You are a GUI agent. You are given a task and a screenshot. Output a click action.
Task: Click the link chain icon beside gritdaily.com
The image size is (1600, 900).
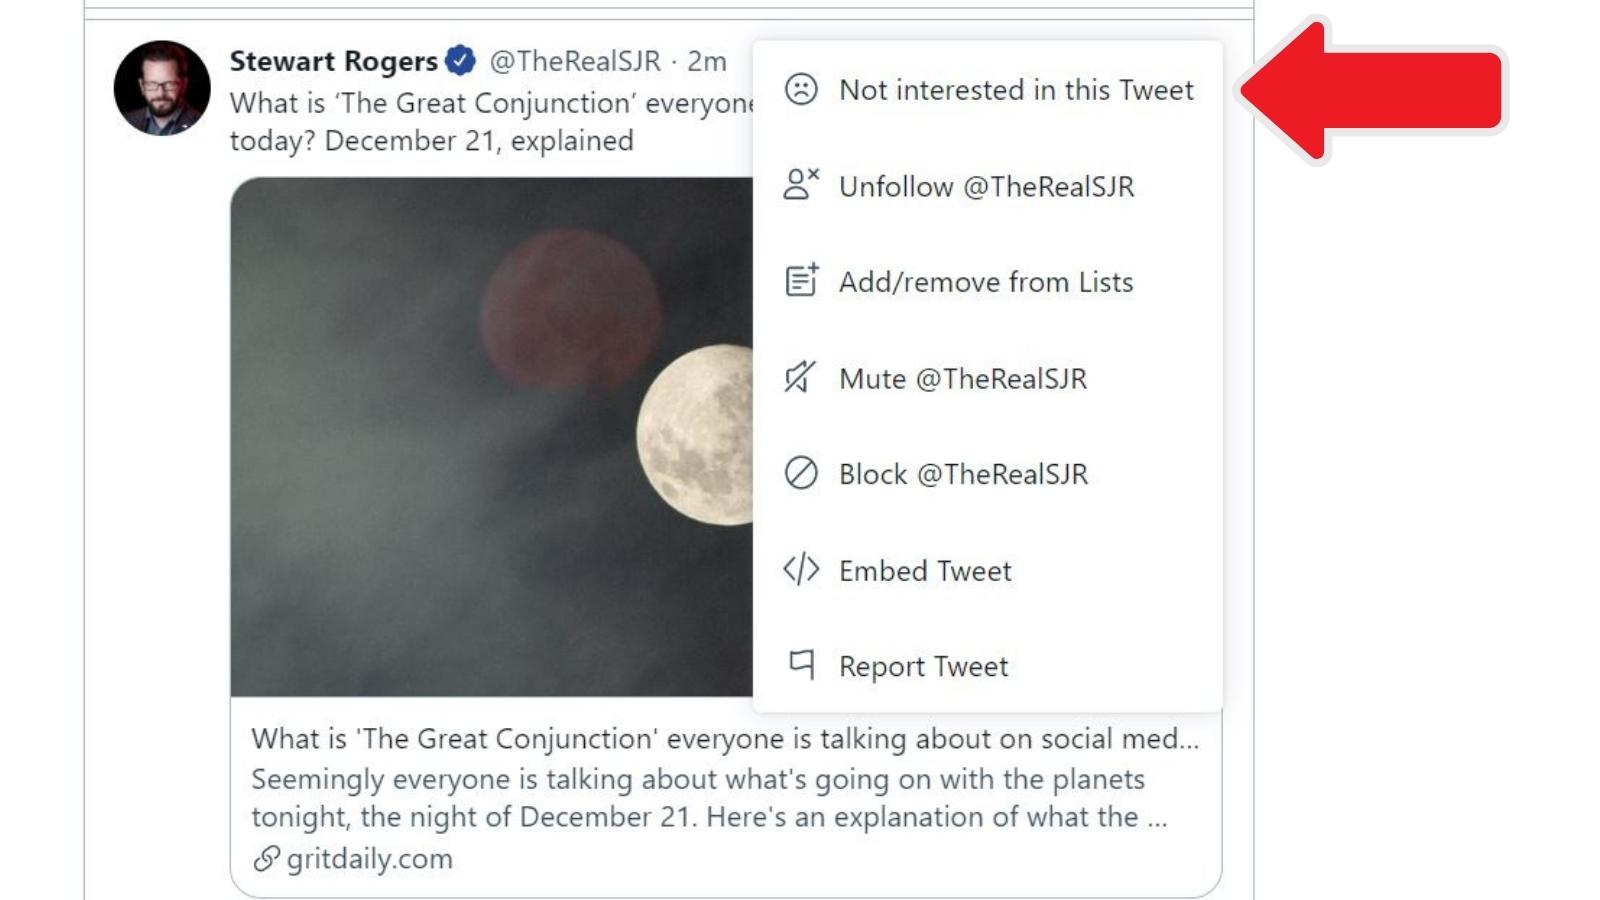(x=266, y=858)
